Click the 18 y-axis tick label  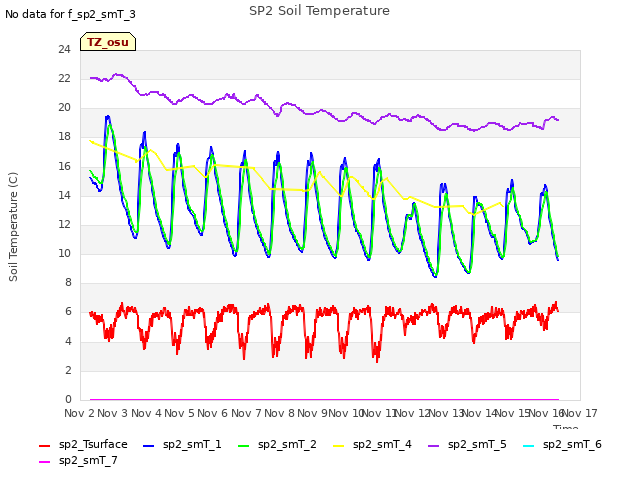pos(64,137)
